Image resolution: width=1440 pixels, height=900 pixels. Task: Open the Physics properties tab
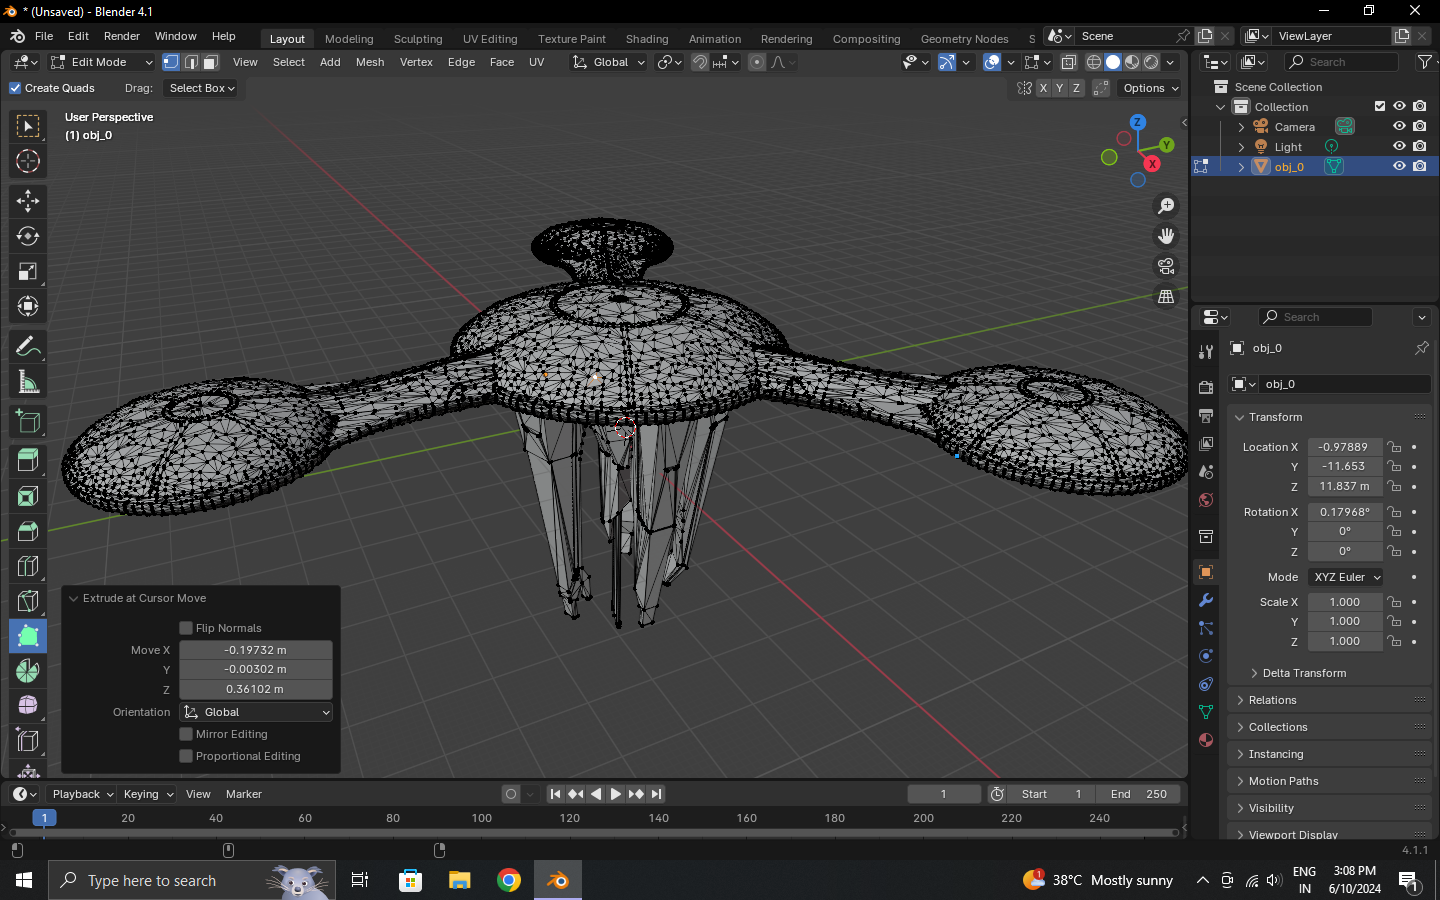click(x=1206, y=656)
